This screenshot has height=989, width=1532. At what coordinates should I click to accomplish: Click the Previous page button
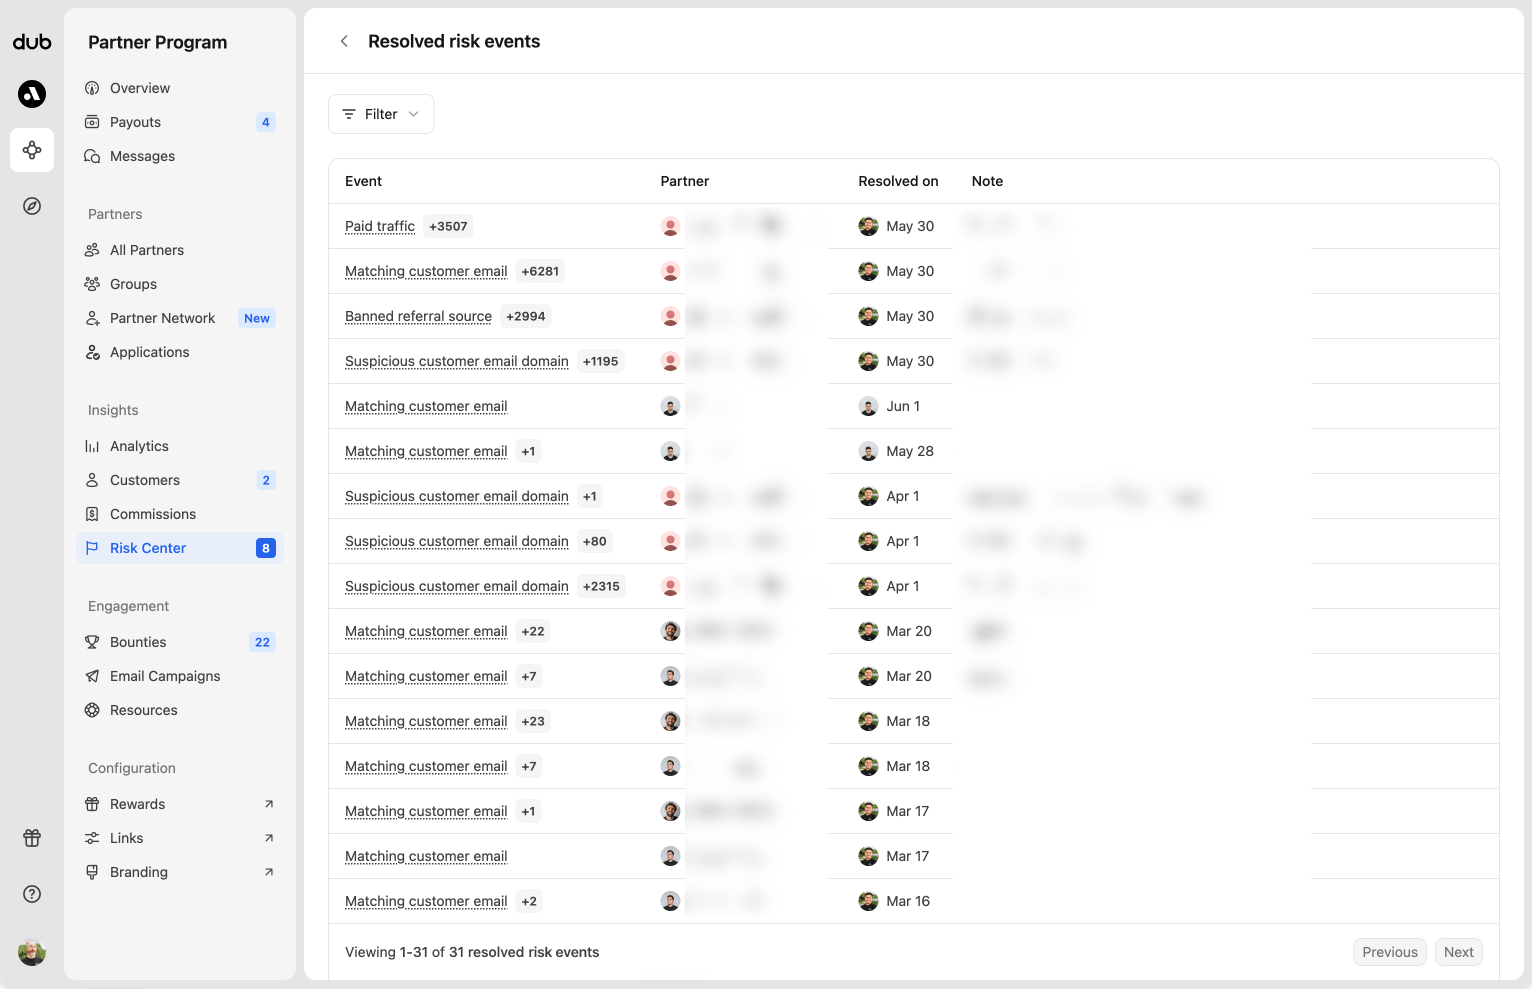pos(1390,952)
